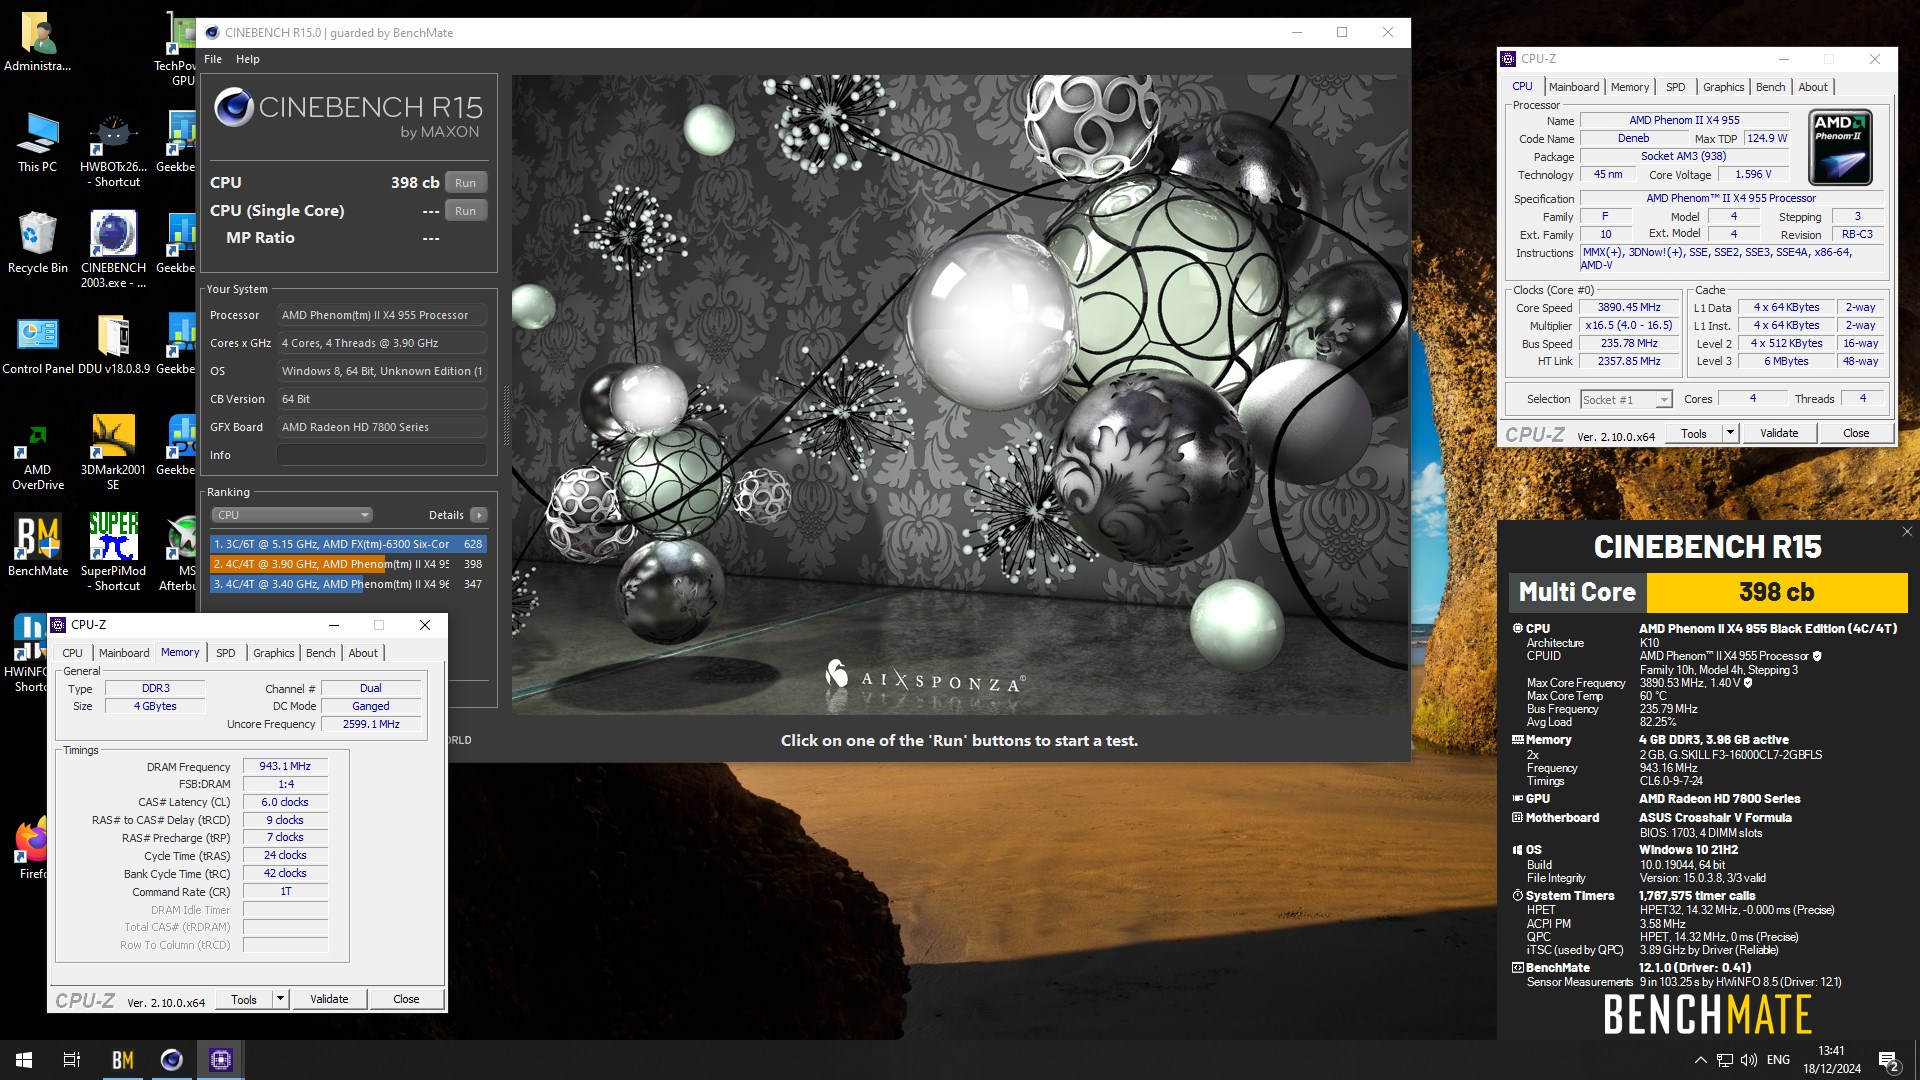Open Tools dropdown arrow in top CPU-Z
The width and height of the screenshot is (1920, 1080).
click(x=1730, y=433)
